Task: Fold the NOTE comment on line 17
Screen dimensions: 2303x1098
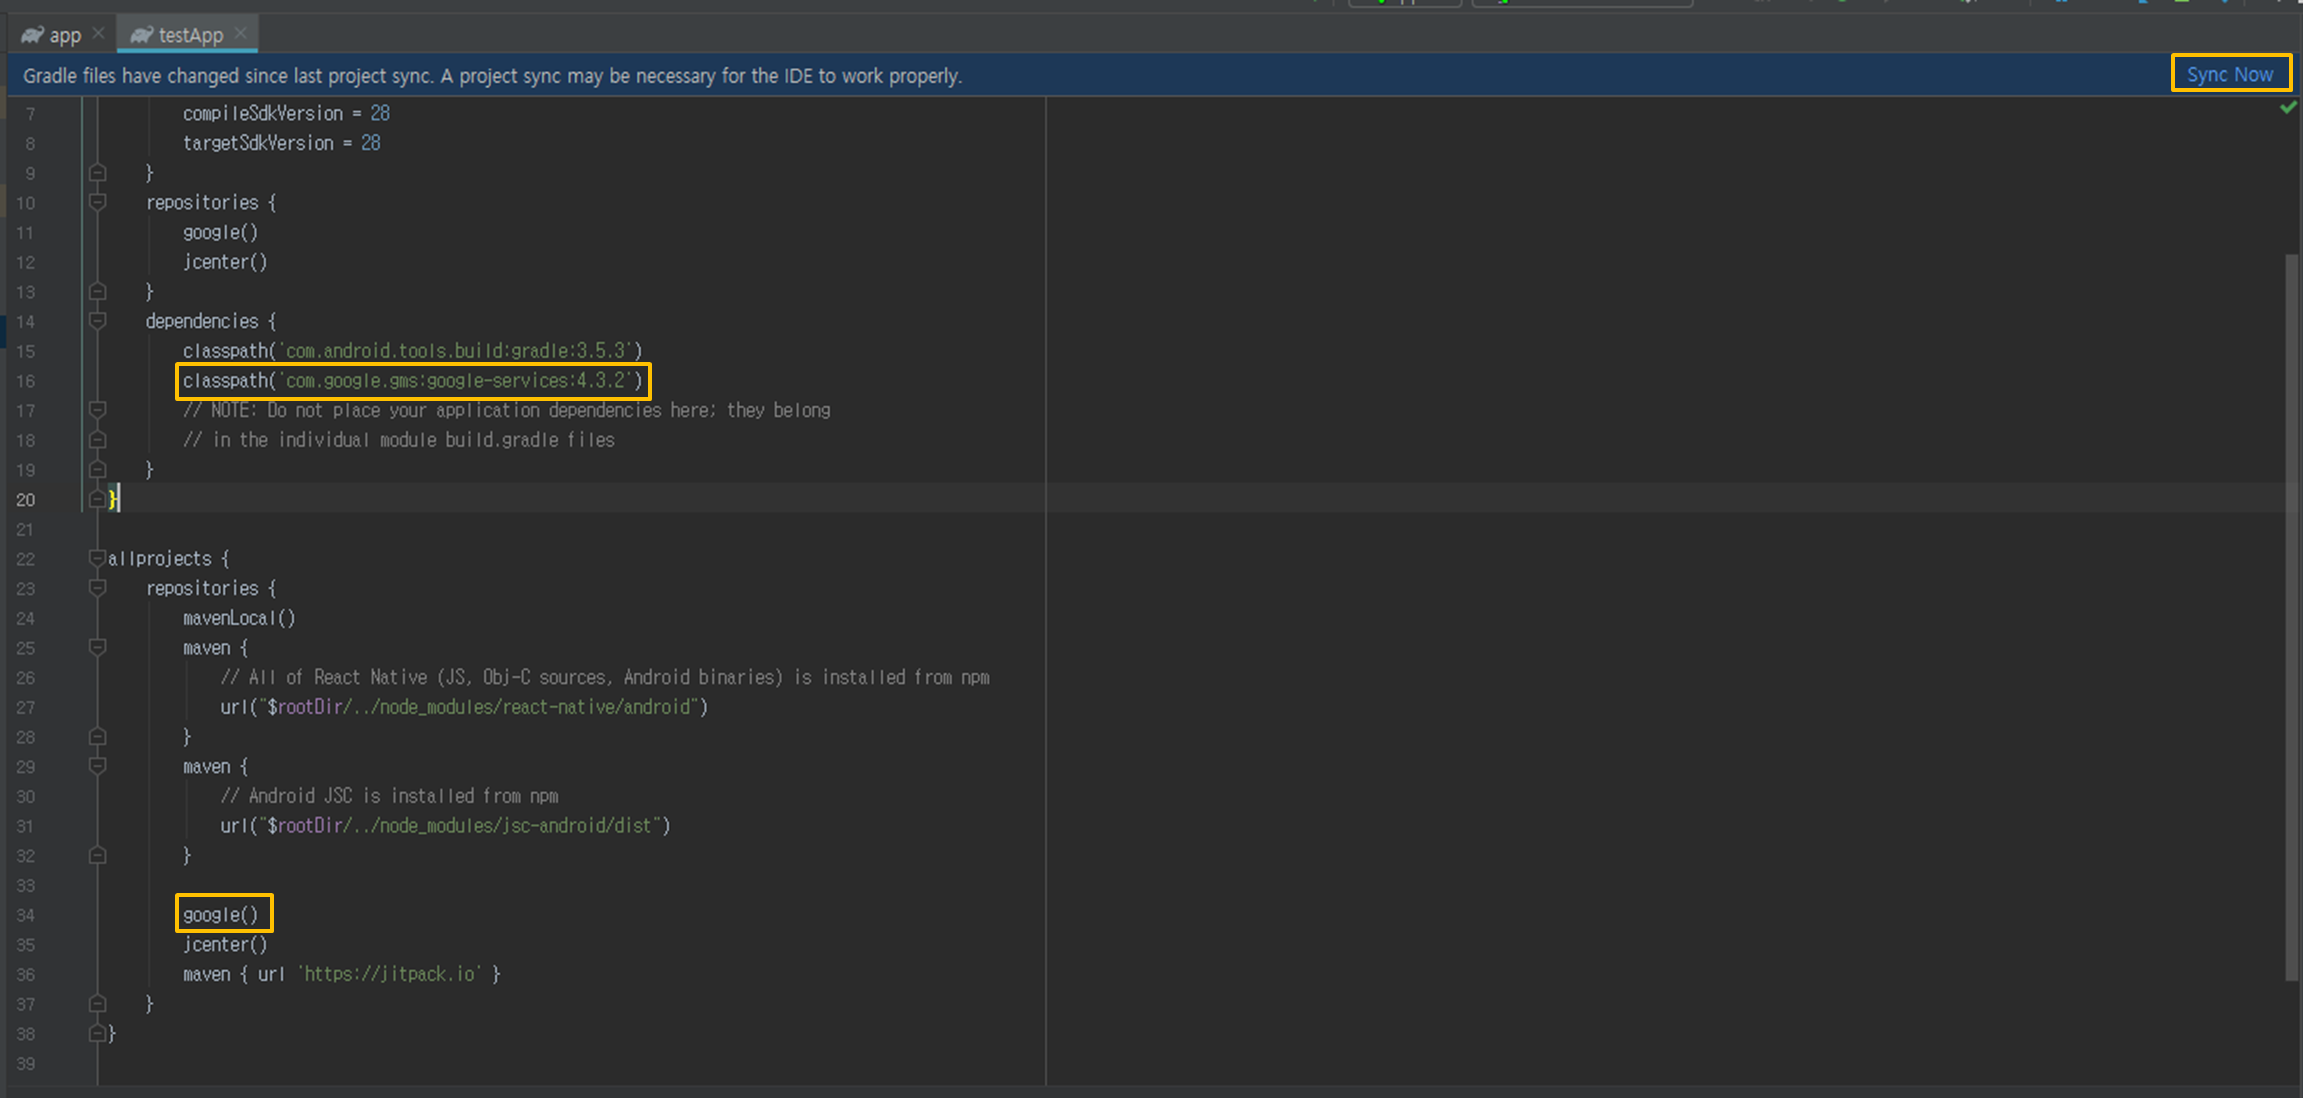Action: (x=98, y=410)
